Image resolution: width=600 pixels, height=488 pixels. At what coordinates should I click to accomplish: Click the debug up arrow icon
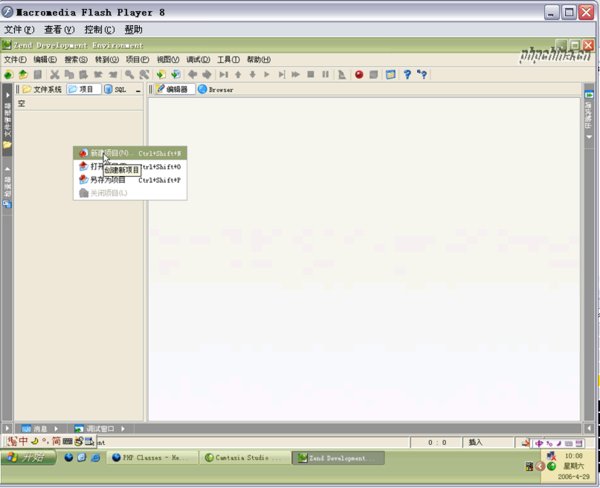(238, 75)
